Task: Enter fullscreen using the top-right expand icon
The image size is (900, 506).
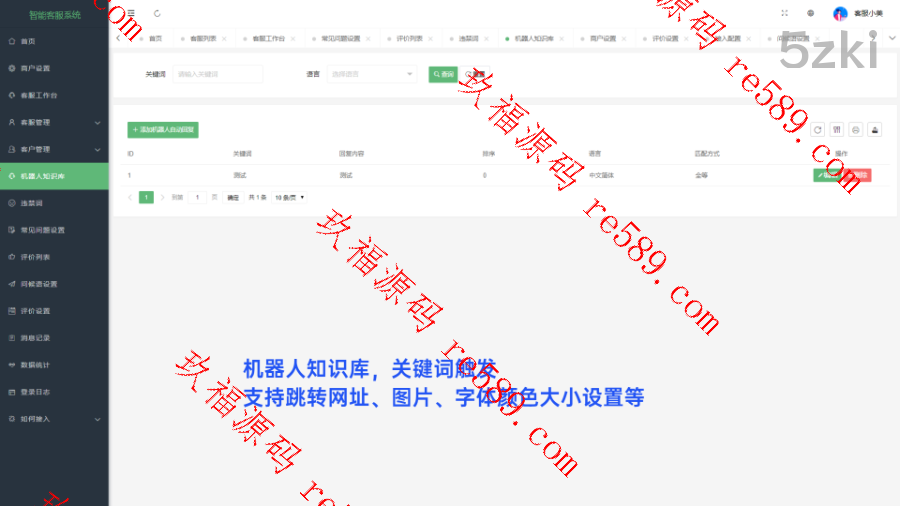Action: [784, 13]
